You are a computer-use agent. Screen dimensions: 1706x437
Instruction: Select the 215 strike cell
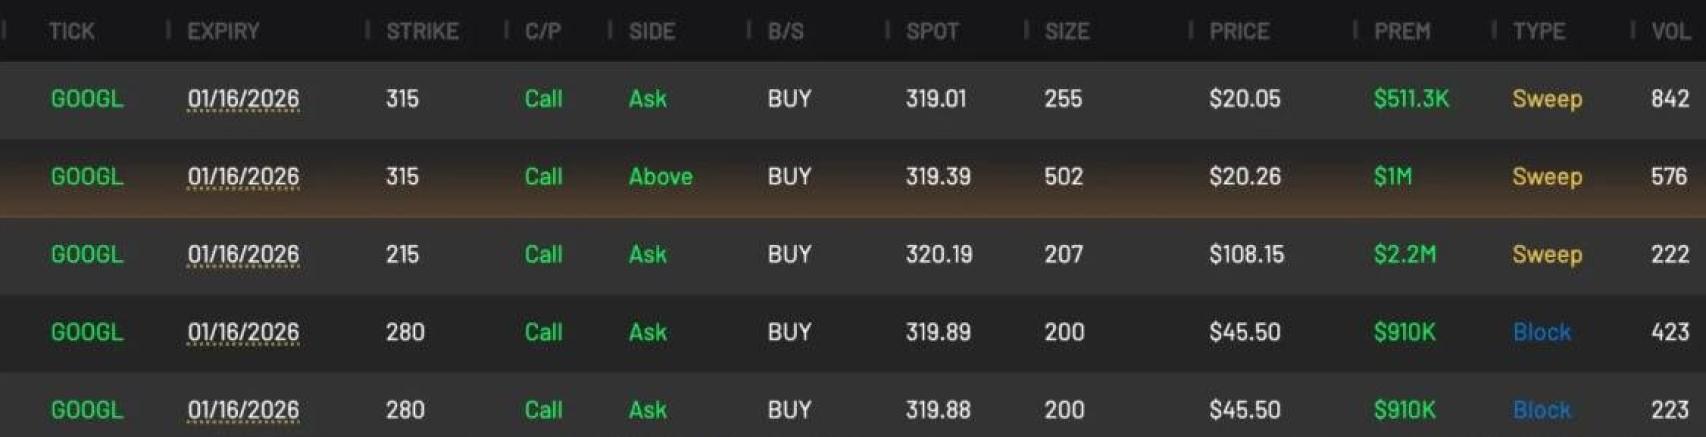[x=402, y=255]
